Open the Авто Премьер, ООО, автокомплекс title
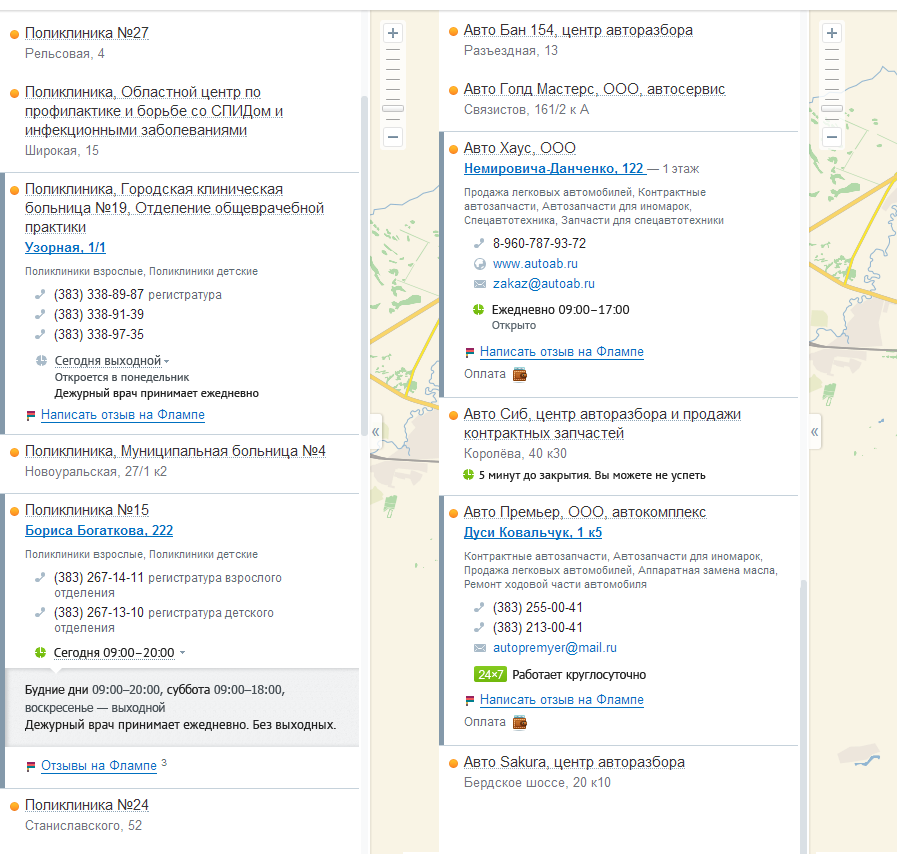897x854 pixels. (585, 513)
